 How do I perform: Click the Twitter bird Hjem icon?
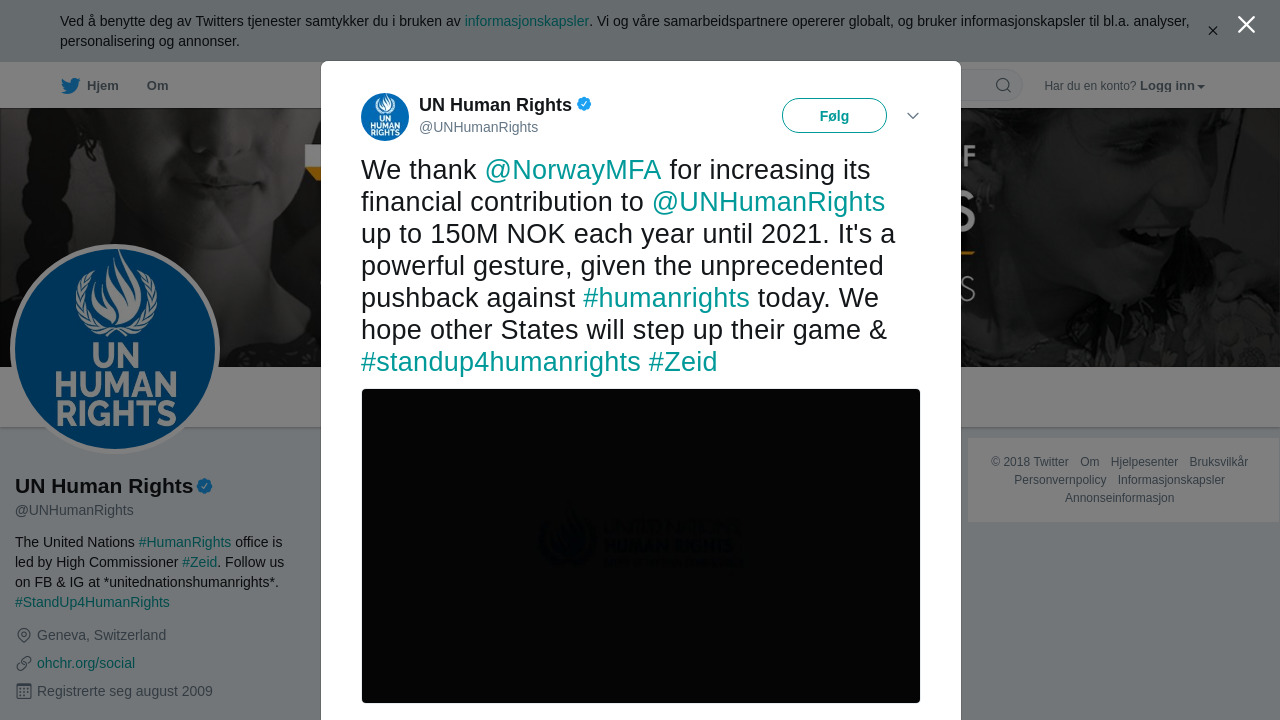pyautogui.click(x=70, y=86)
